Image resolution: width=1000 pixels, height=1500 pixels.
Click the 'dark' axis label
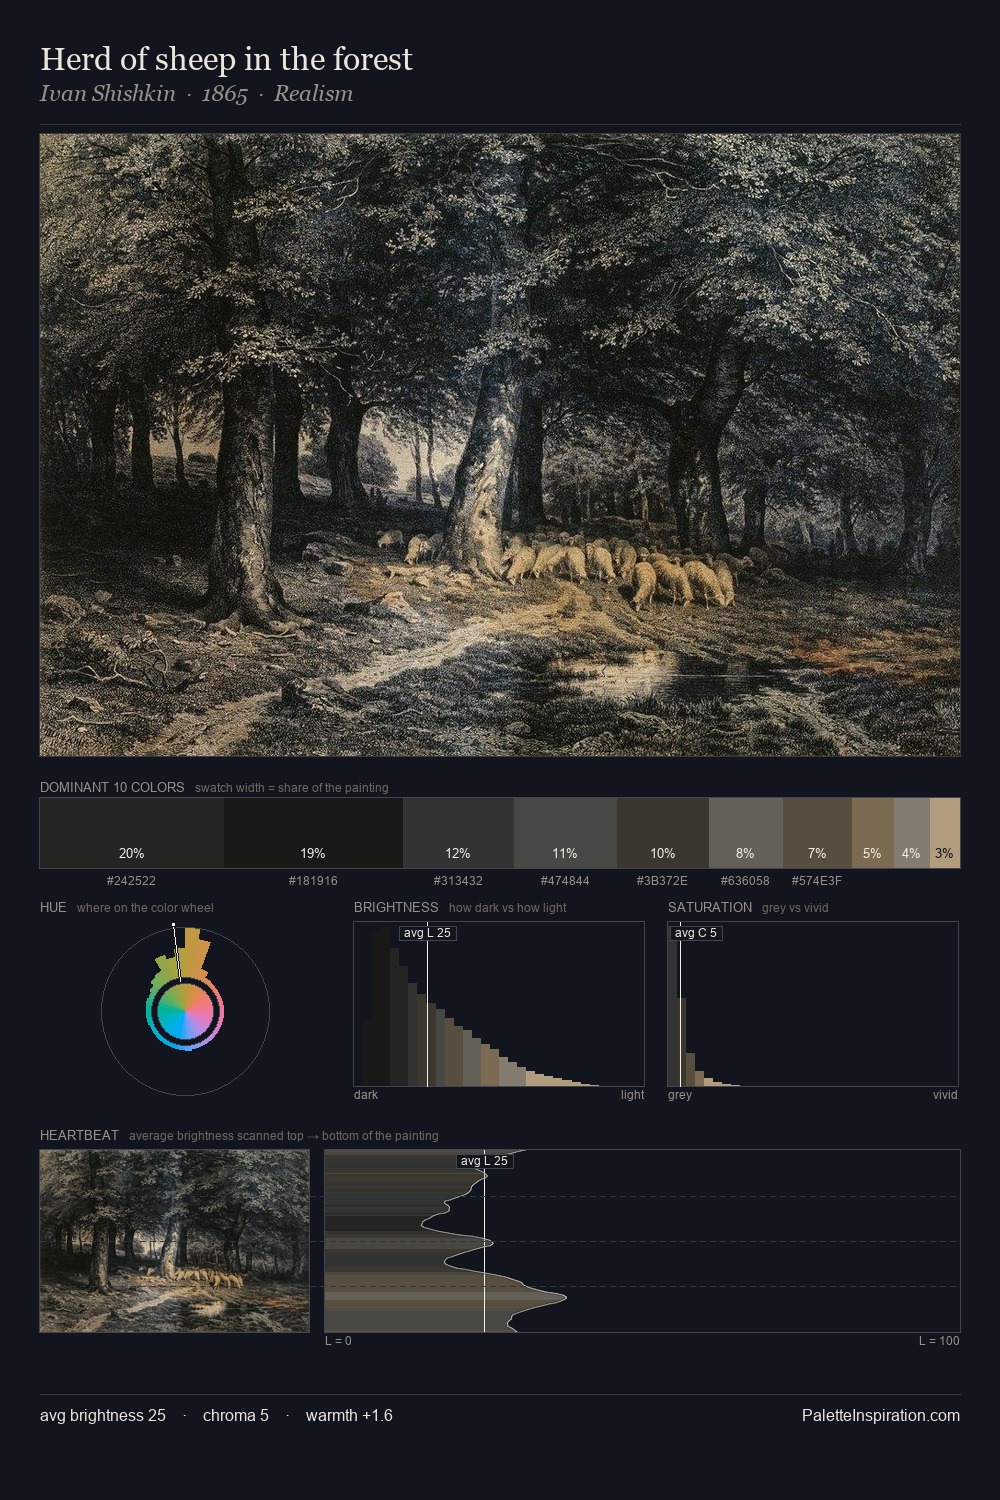pos(366,1095)
